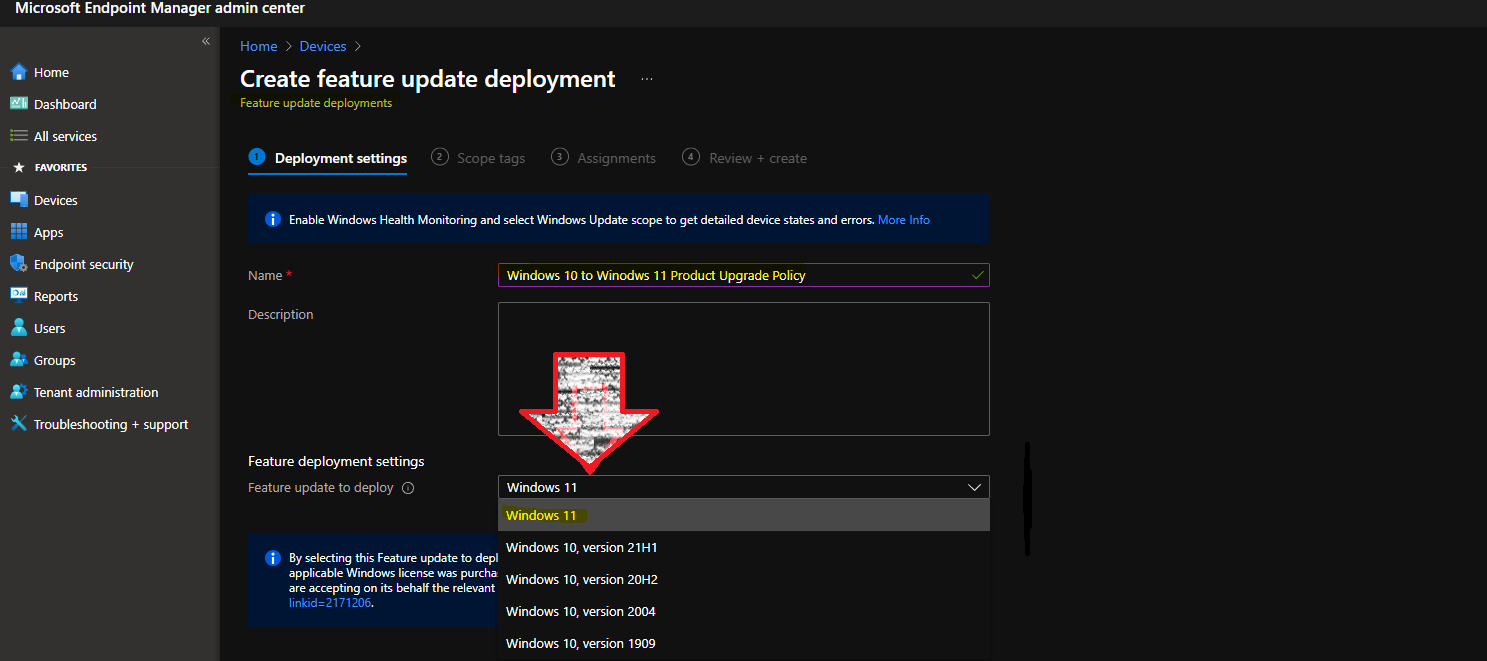Click the All services list icon
This screenshot has height=661, width=1487.
click(x=18, y=136)
